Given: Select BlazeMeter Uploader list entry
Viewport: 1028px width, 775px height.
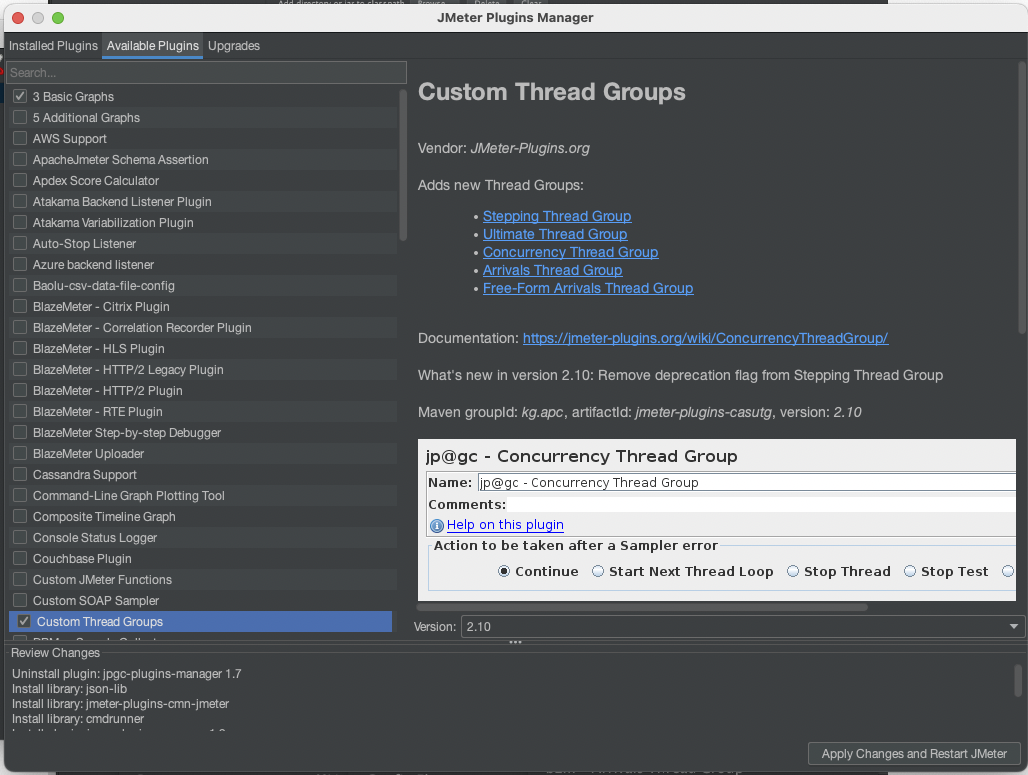Looking at the screenshot, I should tap(203, 453).
